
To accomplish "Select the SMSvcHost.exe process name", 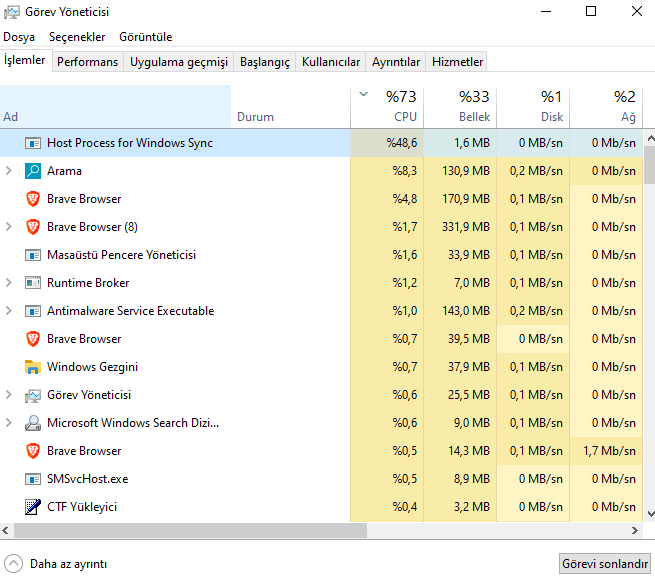I will tap(87, 479).
